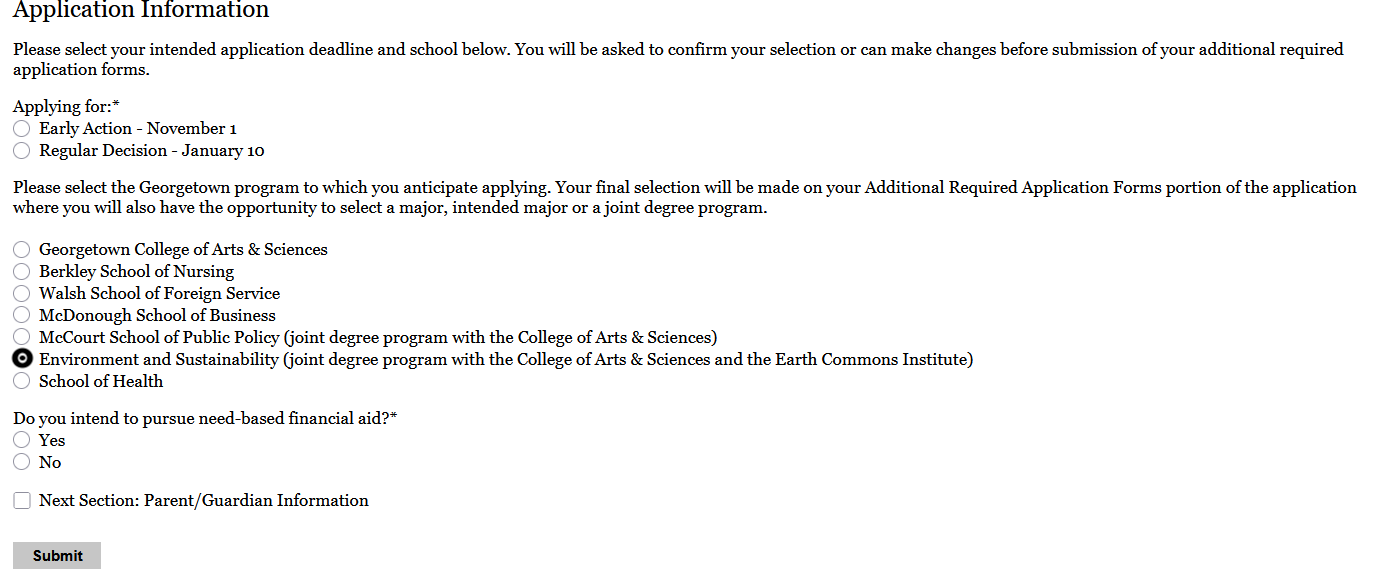
Task: Choose McDonough School of Business
Action: coord(21,315)
